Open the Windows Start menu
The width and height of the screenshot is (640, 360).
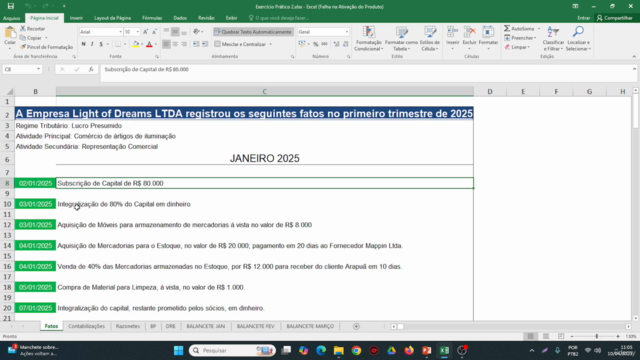(x=178, y=350)
